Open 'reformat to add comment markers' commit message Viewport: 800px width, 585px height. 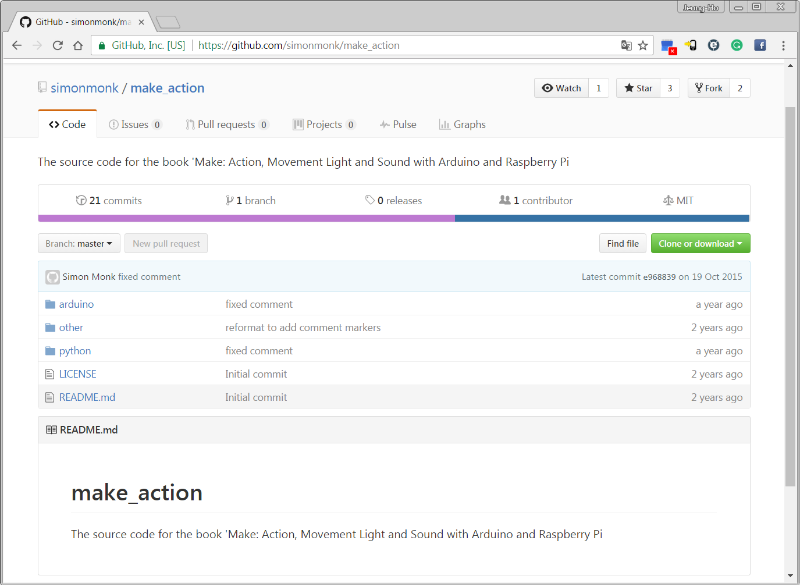[303, 327]
